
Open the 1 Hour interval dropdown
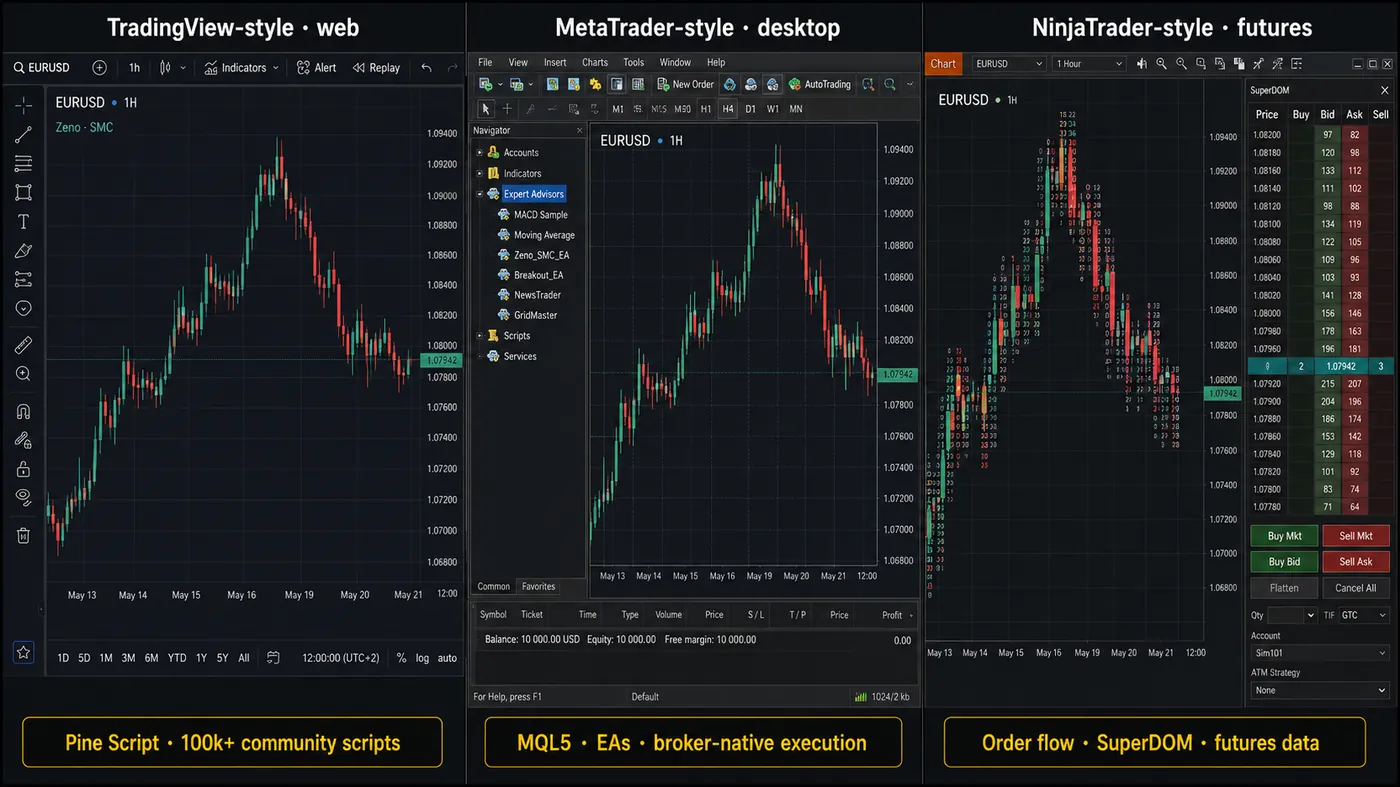1089,64
